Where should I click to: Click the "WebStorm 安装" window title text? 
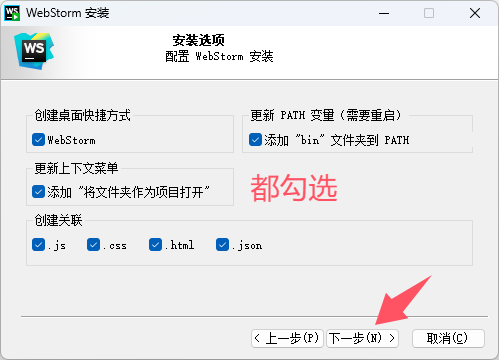(68, 13)
